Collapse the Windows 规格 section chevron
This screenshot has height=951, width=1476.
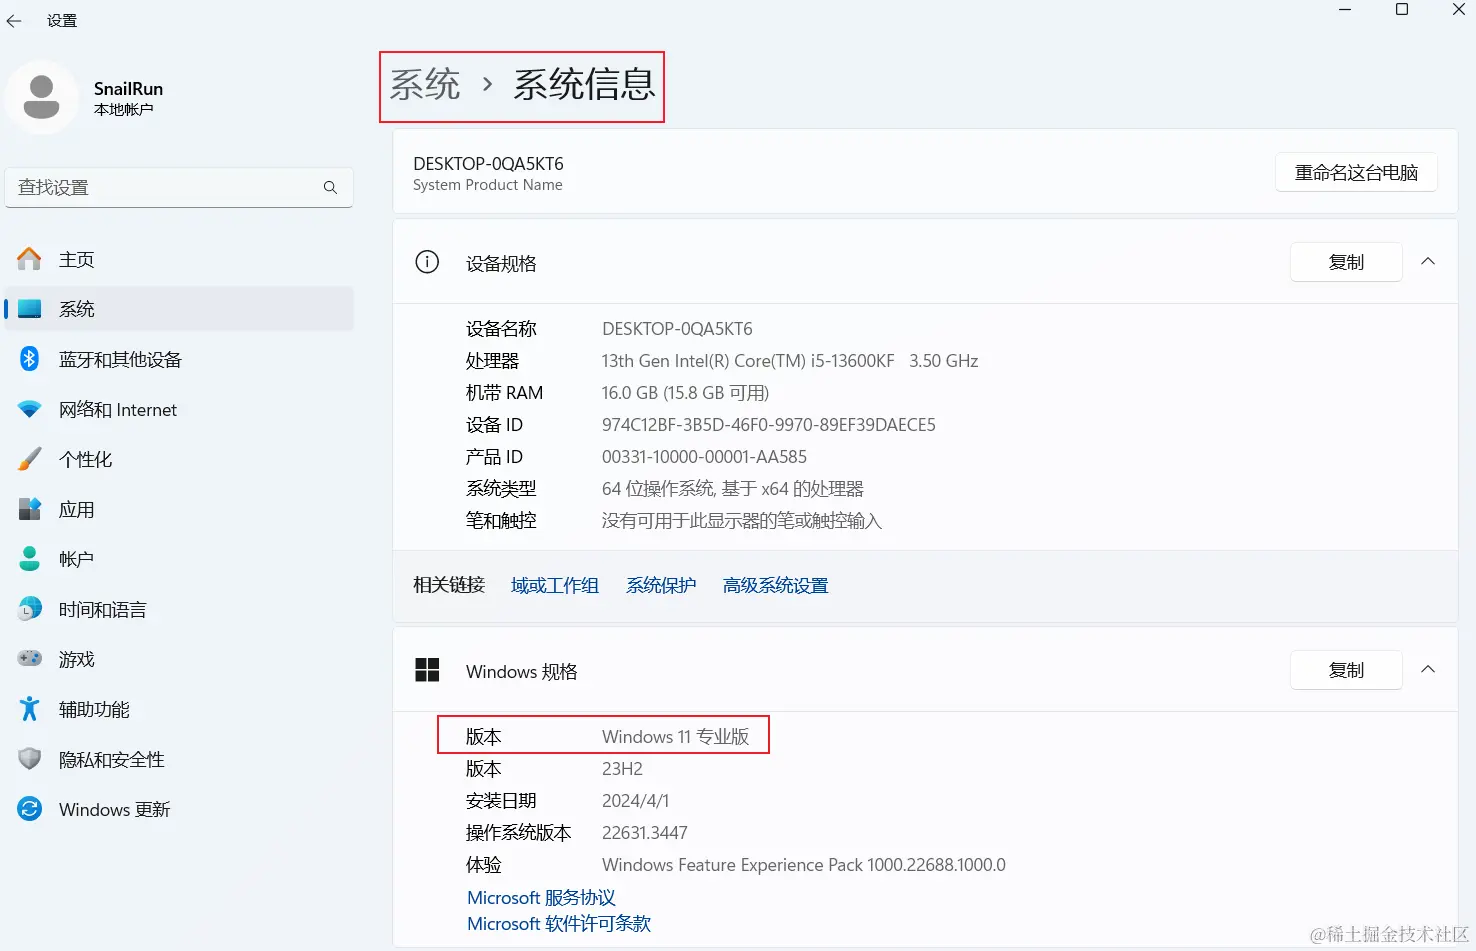pos(1428,670)
